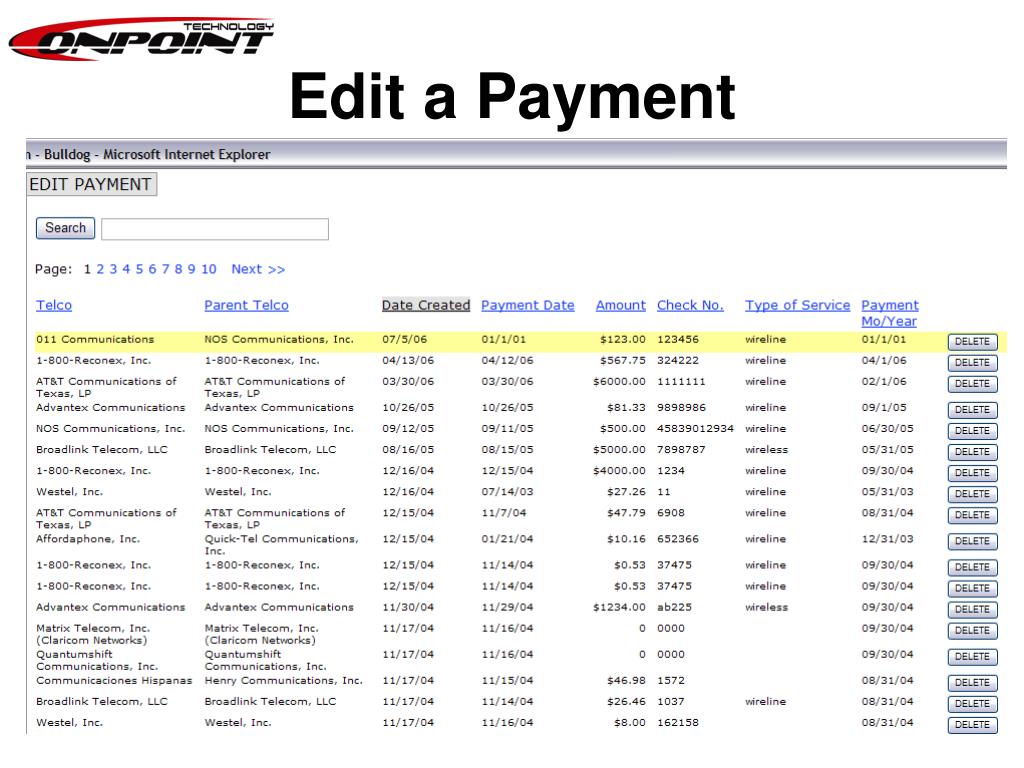This screenshot has width=1024, height=768.
Task: Sort by Payment Mo/Year column
Action: pyautogui.click(x=889, y=313)
